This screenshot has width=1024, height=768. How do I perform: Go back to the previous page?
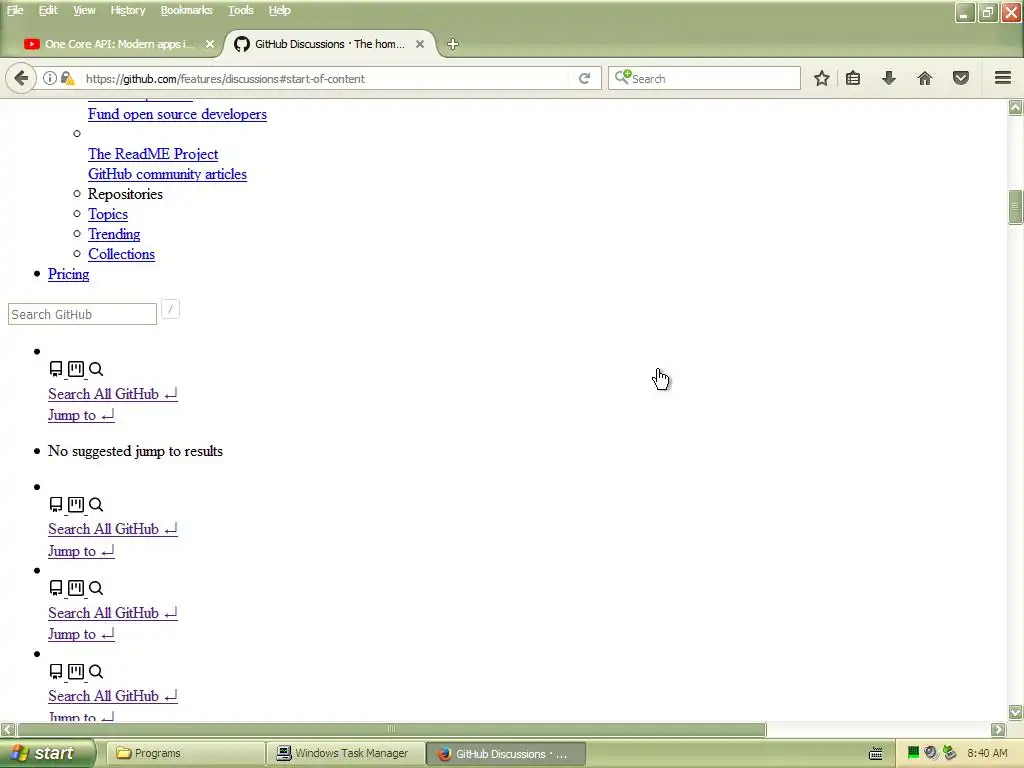coord(21,78)
